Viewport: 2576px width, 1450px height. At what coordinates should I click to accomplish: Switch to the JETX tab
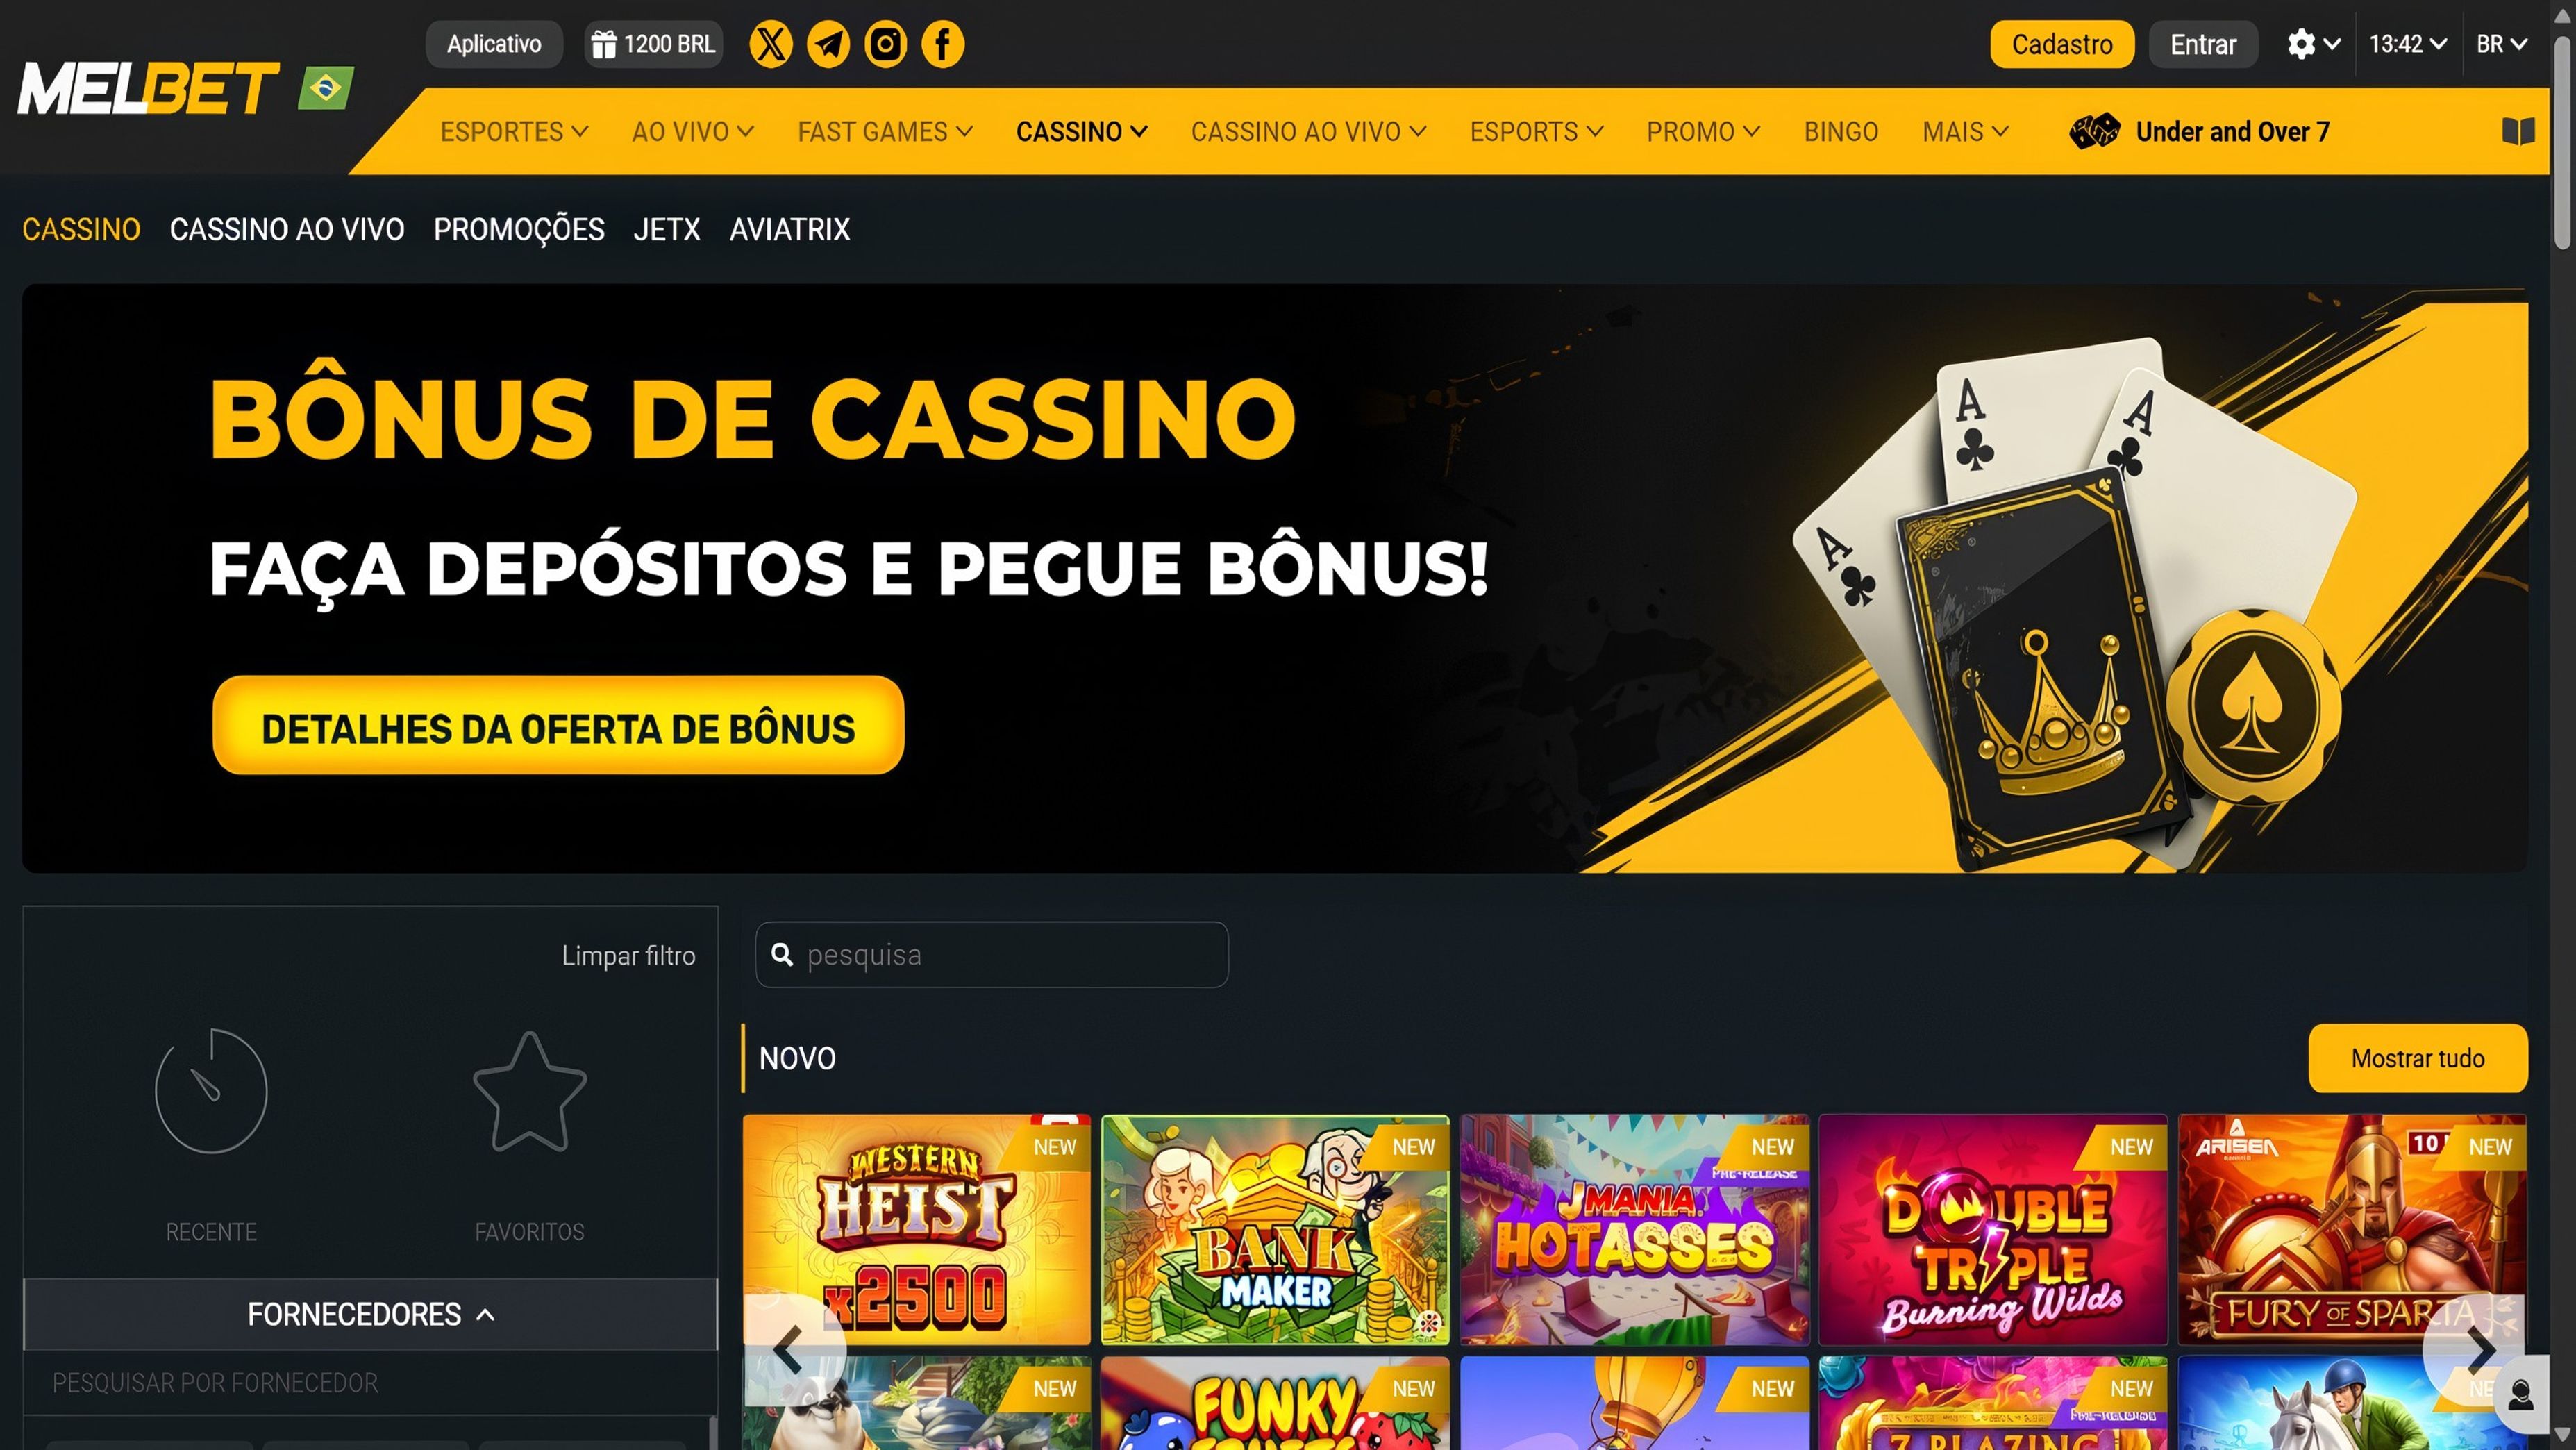coord(667,229)
